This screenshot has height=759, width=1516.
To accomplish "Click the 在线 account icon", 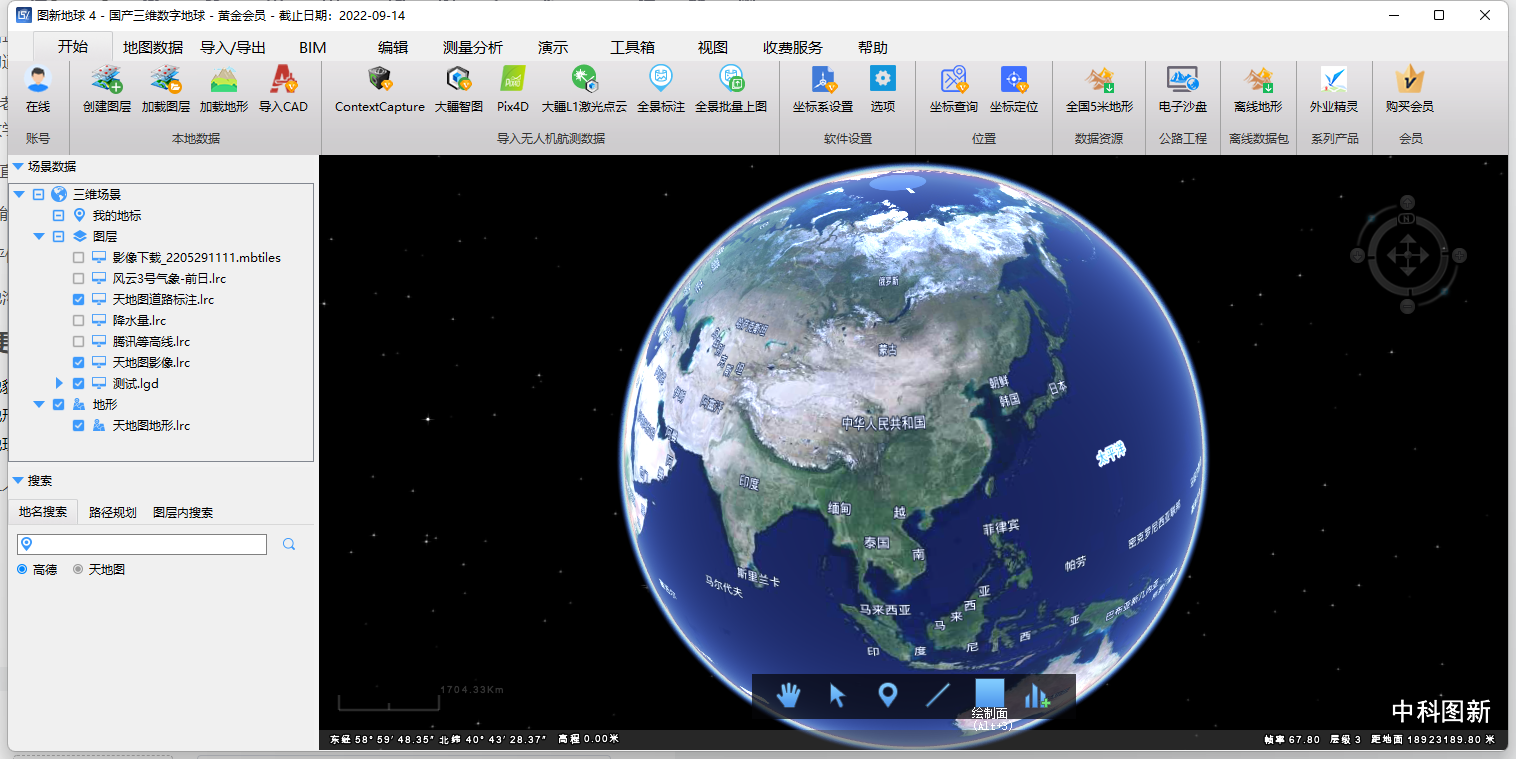I will coord(38,81).
